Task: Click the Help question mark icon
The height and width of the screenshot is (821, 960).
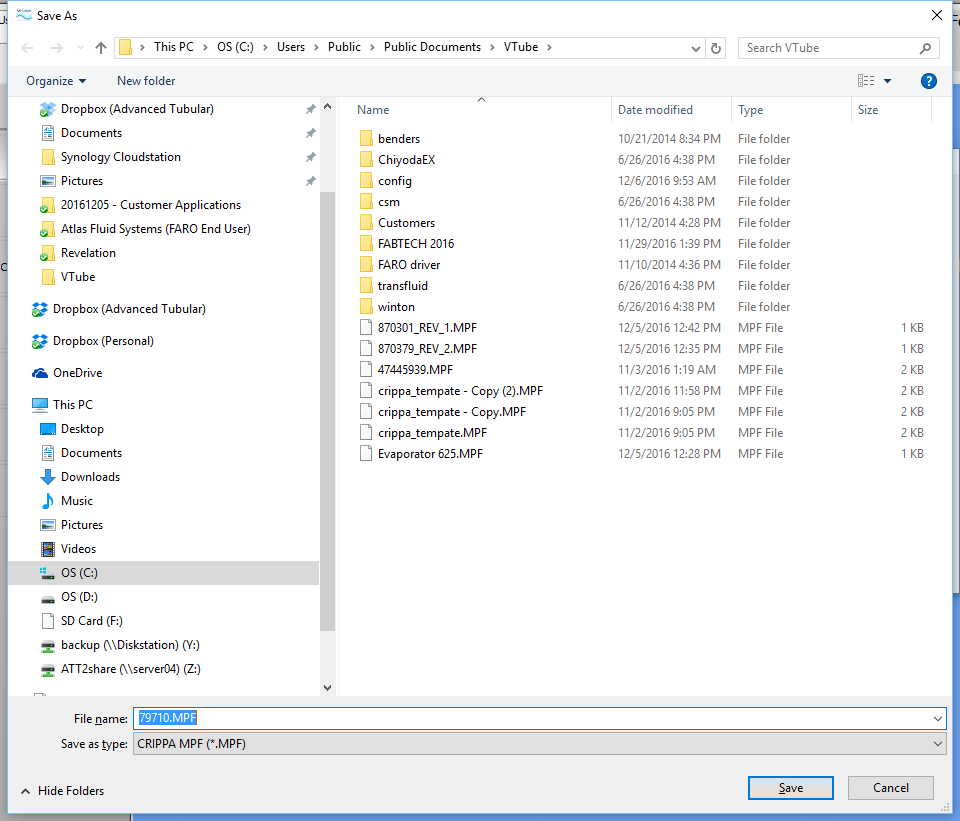Action: 928,81
